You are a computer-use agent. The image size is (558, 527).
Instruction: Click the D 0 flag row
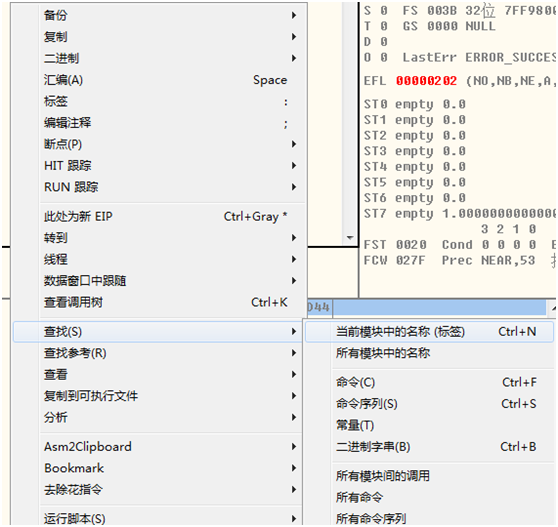point(375,42)
